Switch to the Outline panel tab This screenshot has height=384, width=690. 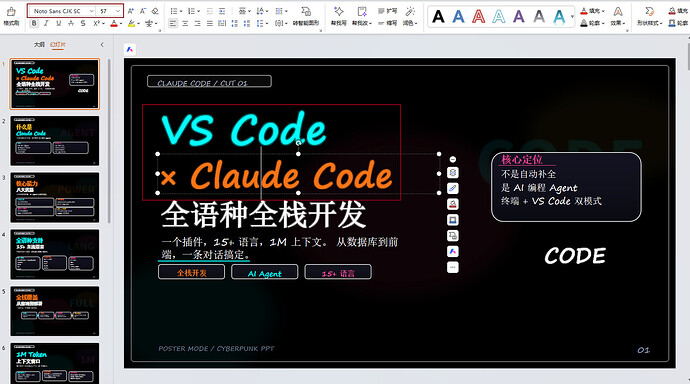[x=39, y=44]
